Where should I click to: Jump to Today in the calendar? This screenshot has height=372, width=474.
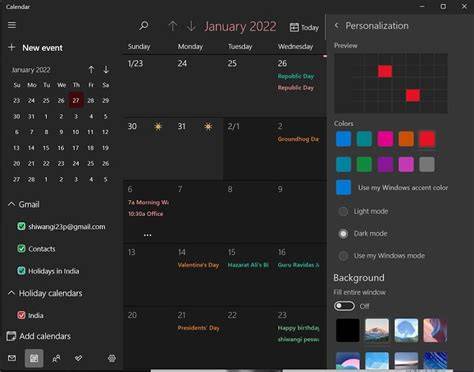point(304,27)
